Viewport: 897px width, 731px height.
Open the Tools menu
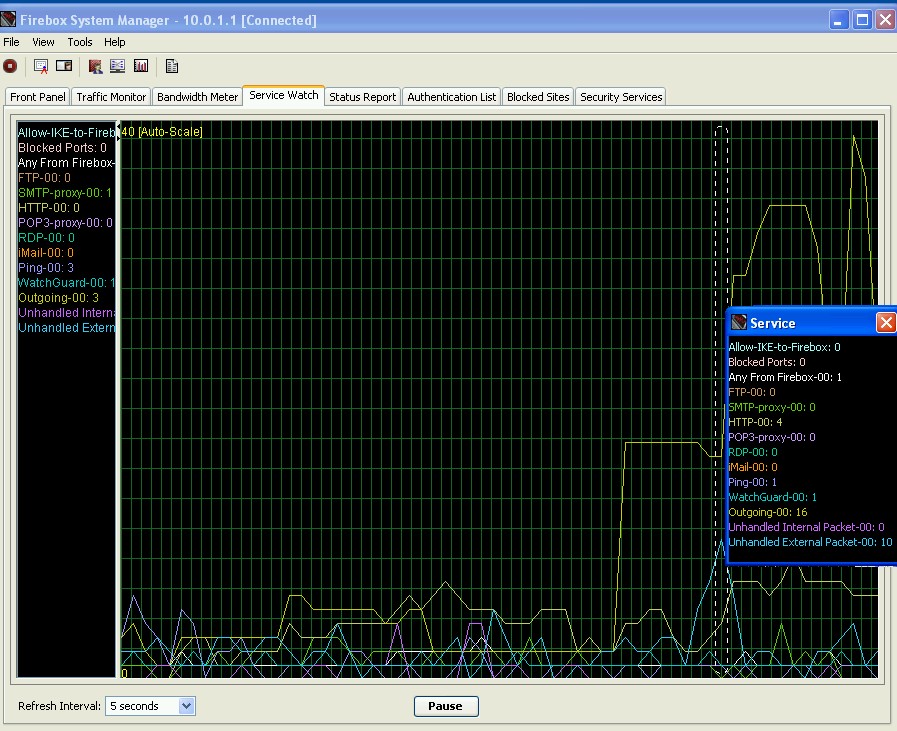pyautogui.click(x=80, y=42)
